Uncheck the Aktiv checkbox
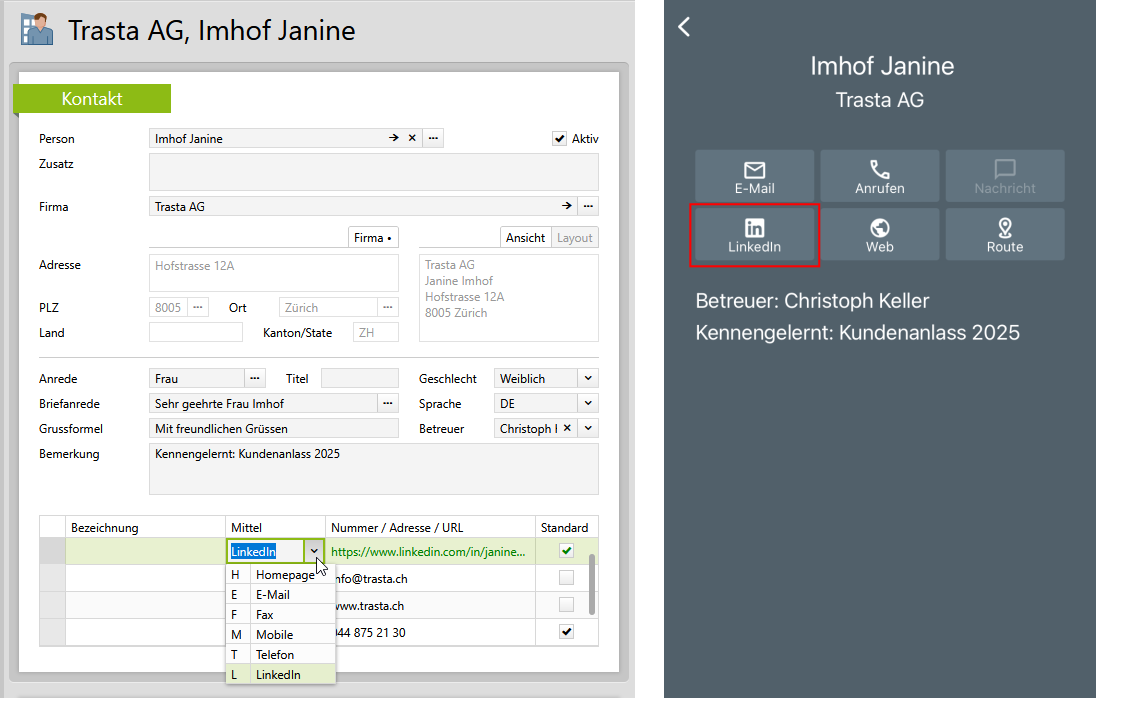The image size is (1126, 707). [x=560, y=139]
